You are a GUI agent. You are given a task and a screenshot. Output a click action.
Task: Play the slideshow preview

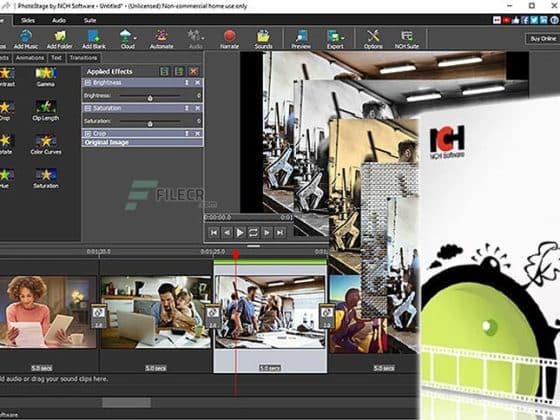click(240, 233)
